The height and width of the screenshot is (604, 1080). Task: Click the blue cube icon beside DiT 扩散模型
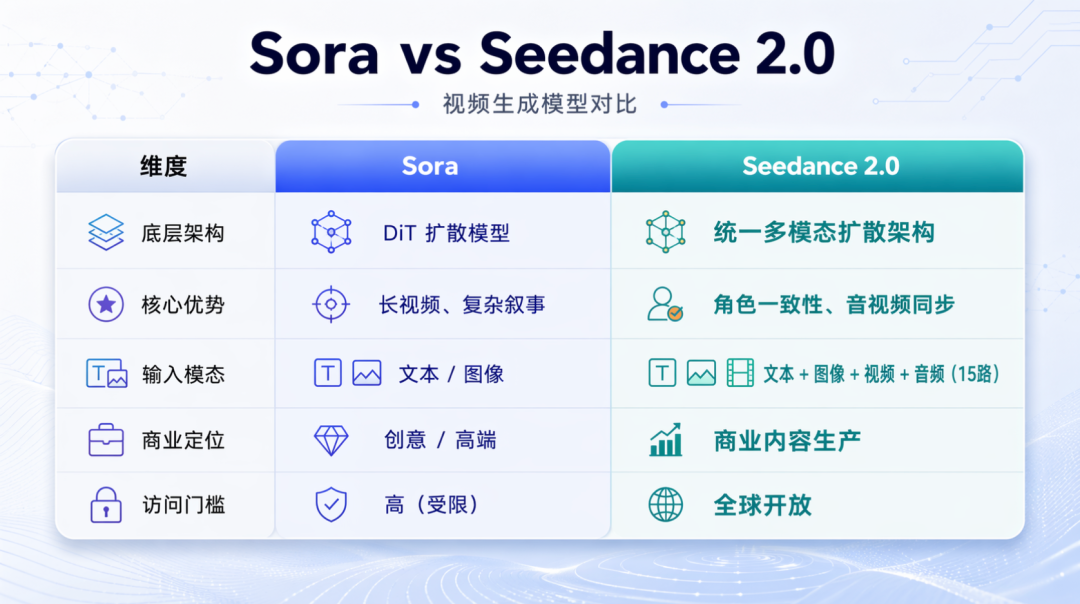331,233
